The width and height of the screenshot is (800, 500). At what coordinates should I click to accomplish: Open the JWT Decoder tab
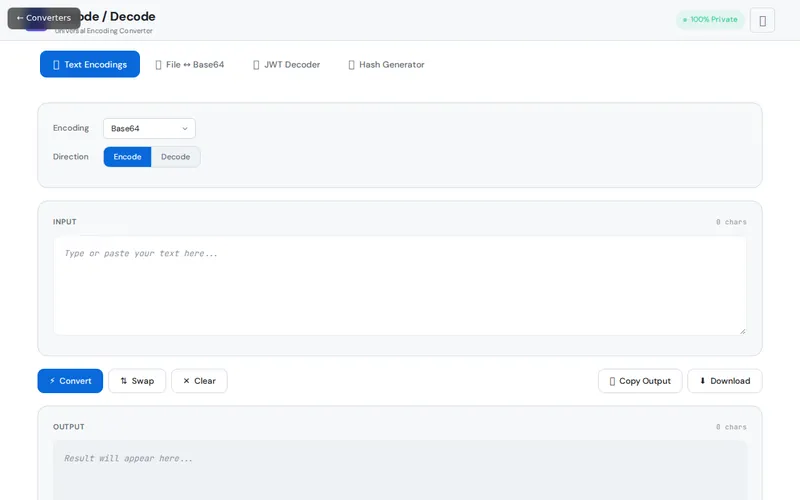point(287,64)
